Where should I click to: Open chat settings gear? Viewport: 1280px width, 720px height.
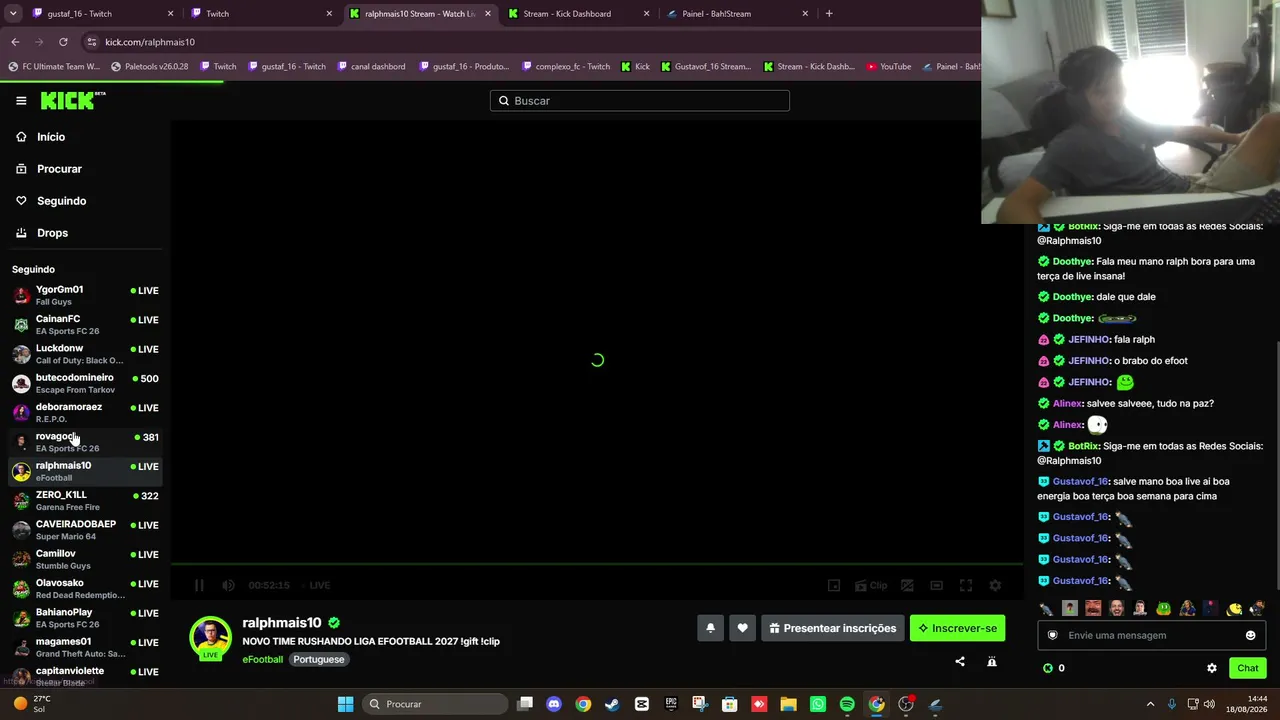coord(1212,668)
